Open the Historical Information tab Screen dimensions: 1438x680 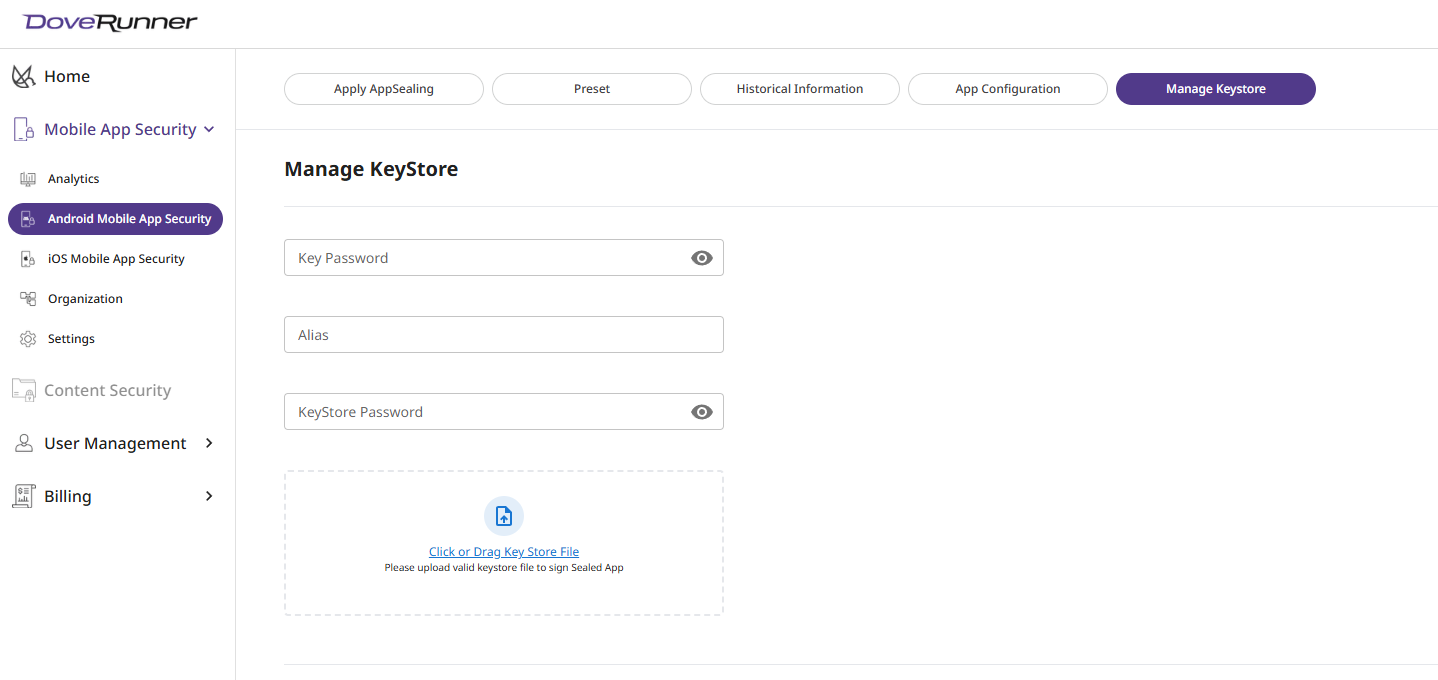[x=800, y=89]
